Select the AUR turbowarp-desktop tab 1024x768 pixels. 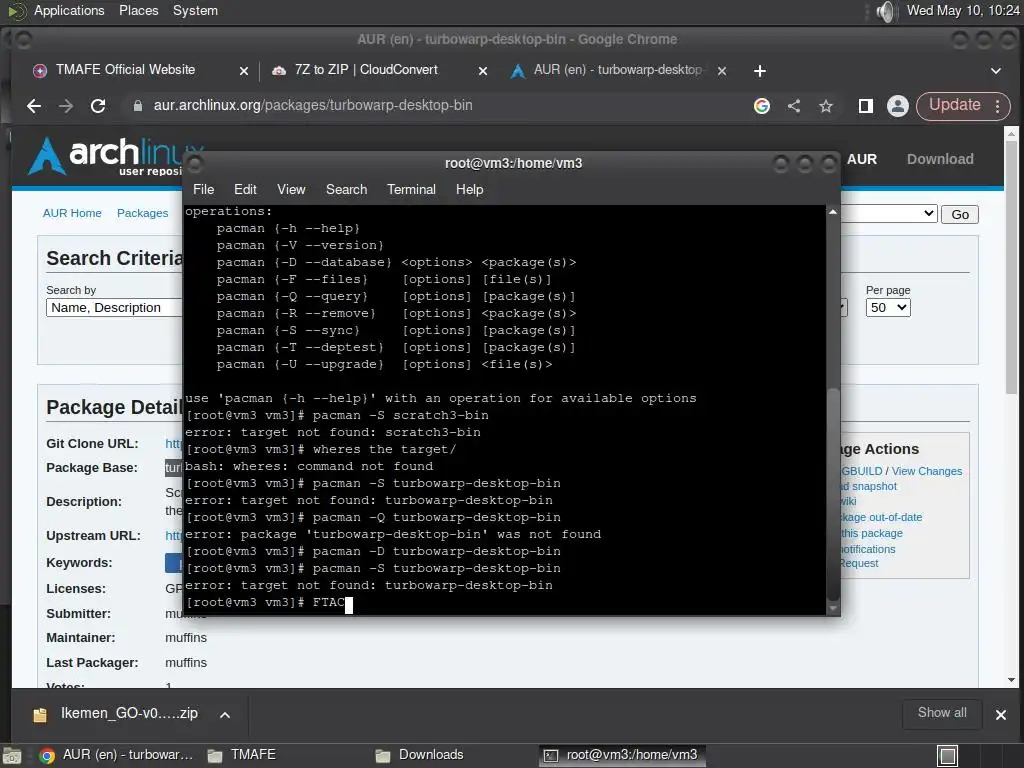click(x=617, y=70)
